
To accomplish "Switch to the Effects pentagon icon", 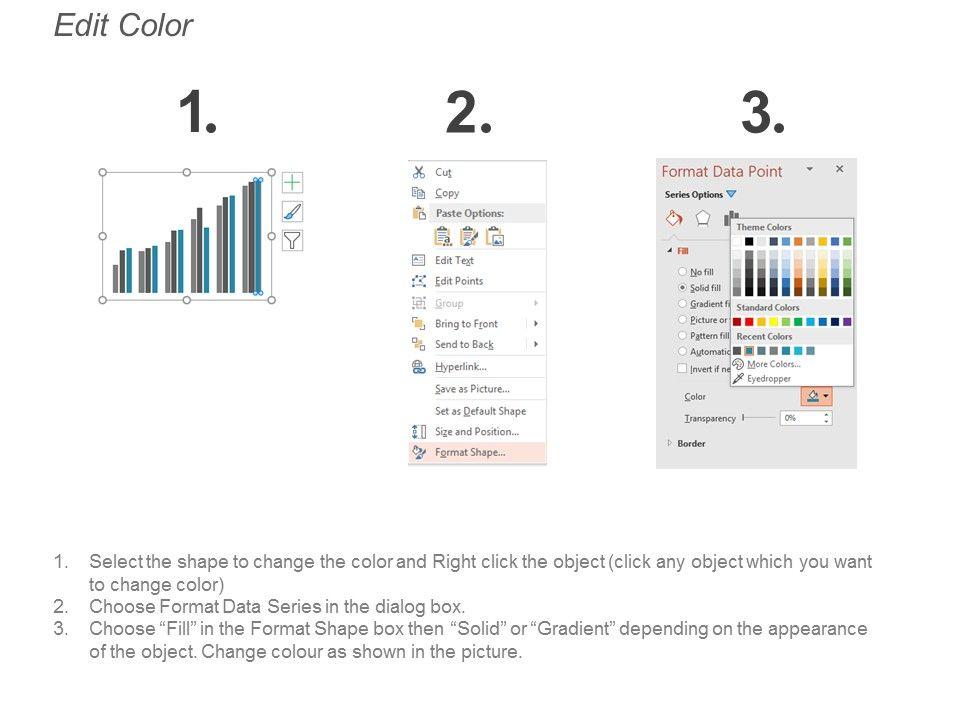I will (x=703, y=219).
